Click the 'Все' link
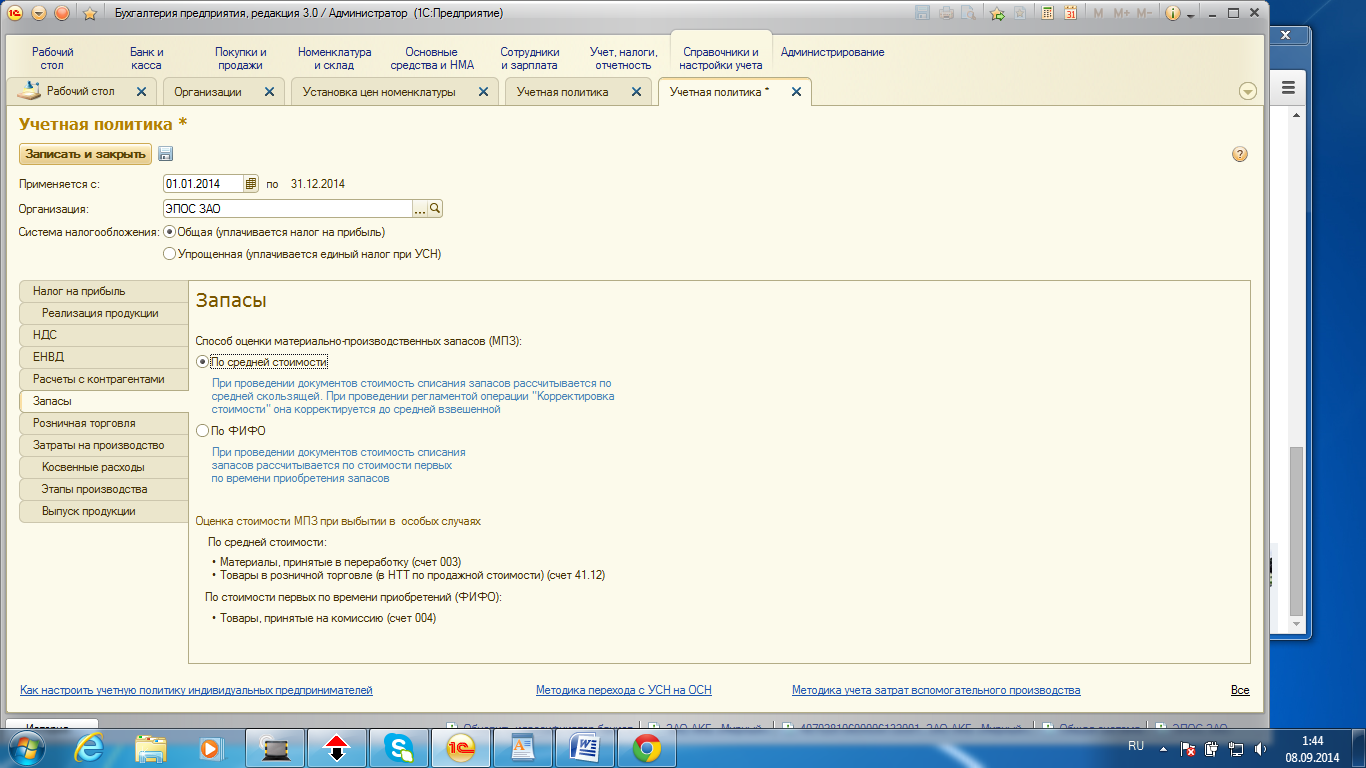 tap(1240, 690)
